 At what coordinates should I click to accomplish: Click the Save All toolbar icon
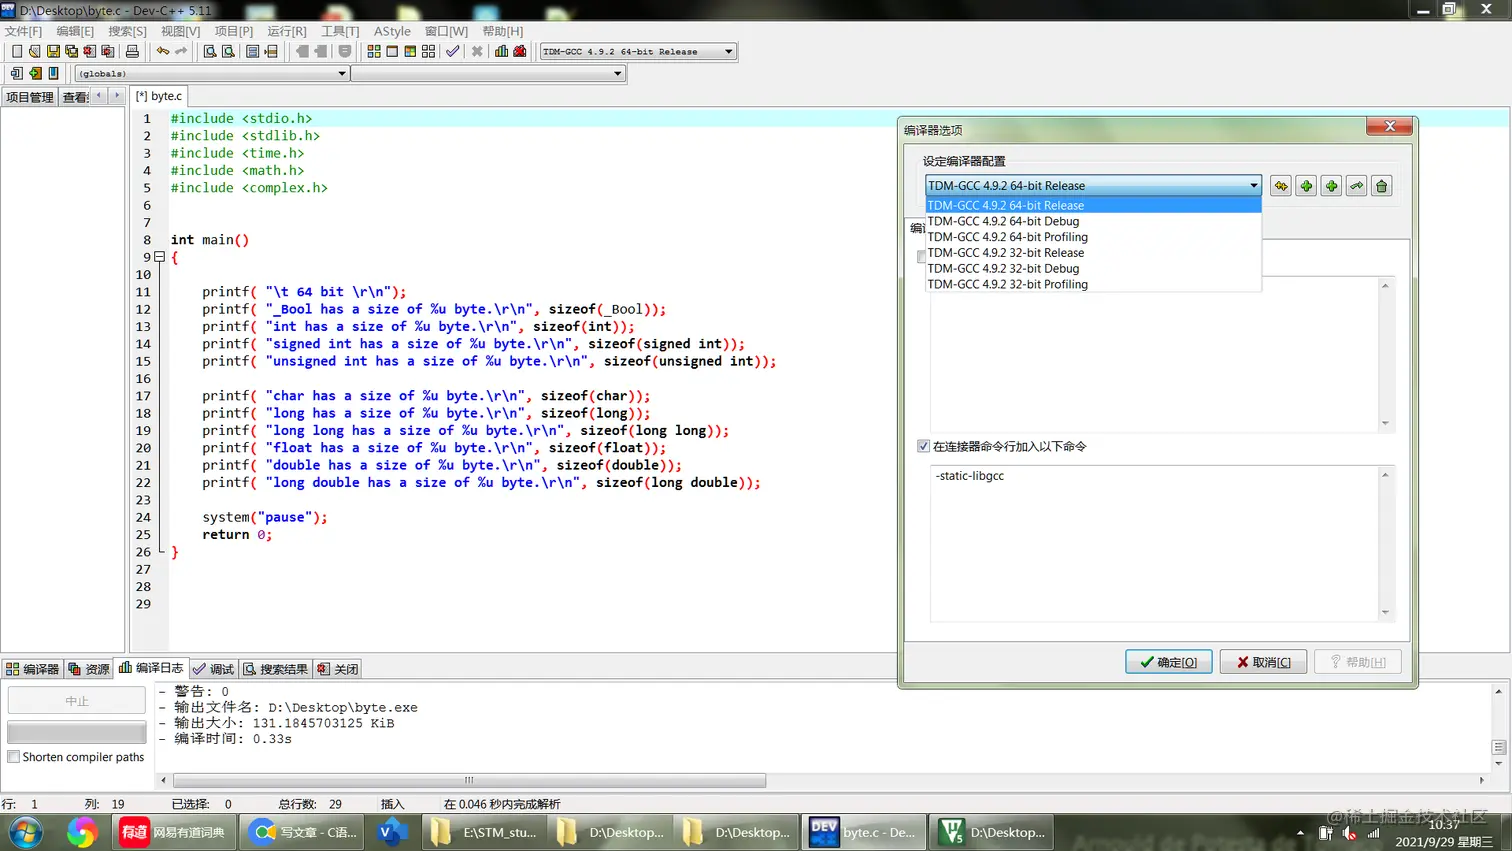(71, 52)
